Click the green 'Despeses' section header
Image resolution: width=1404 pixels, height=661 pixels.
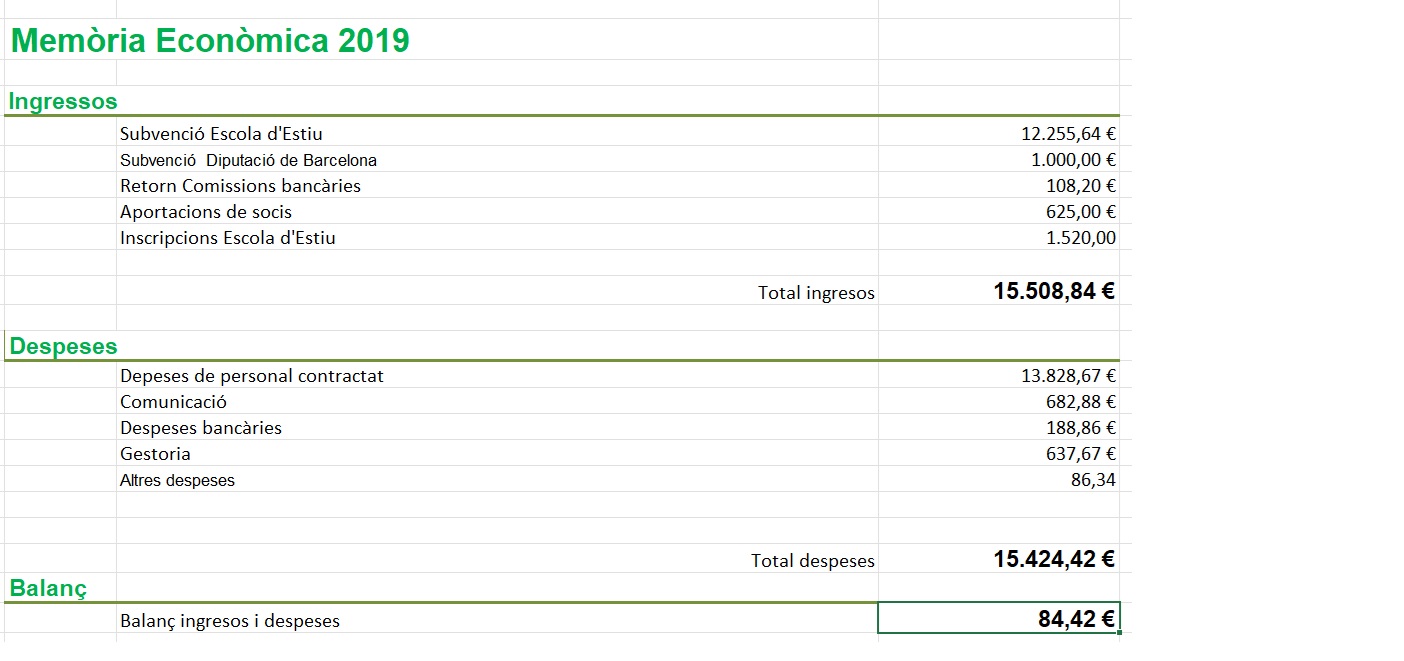[63, 347]
